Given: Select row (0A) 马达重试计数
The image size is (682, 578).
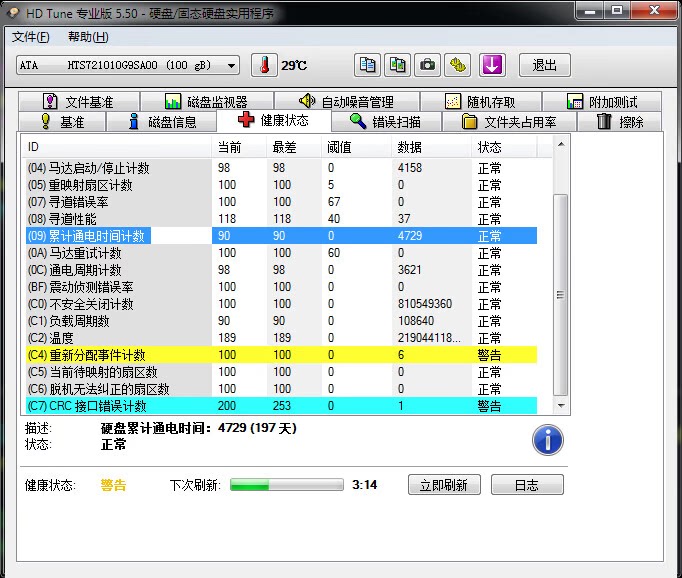Looking at the screenshot, I should pyautogui.click(x=281, y=253).
